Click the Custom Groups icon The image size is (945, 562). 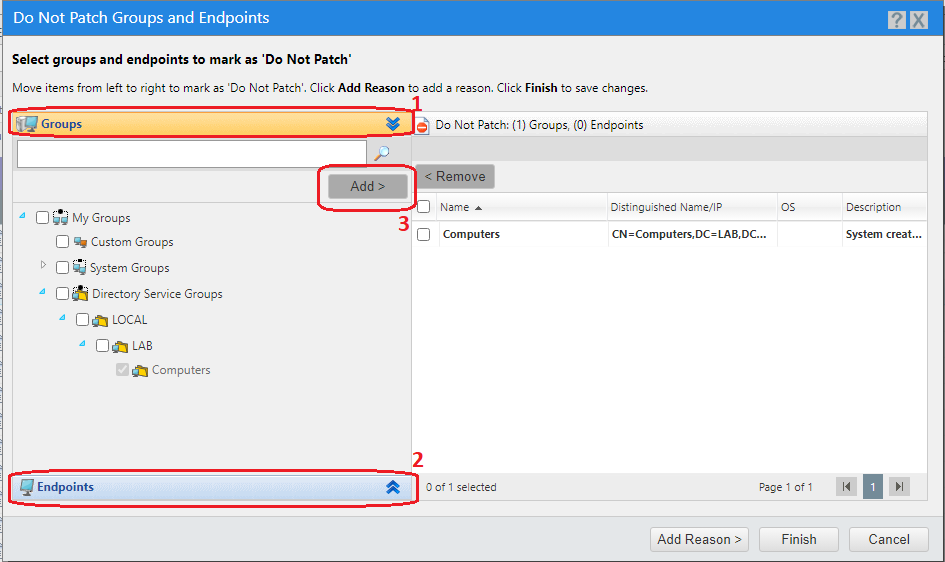[x=80, y=242]
